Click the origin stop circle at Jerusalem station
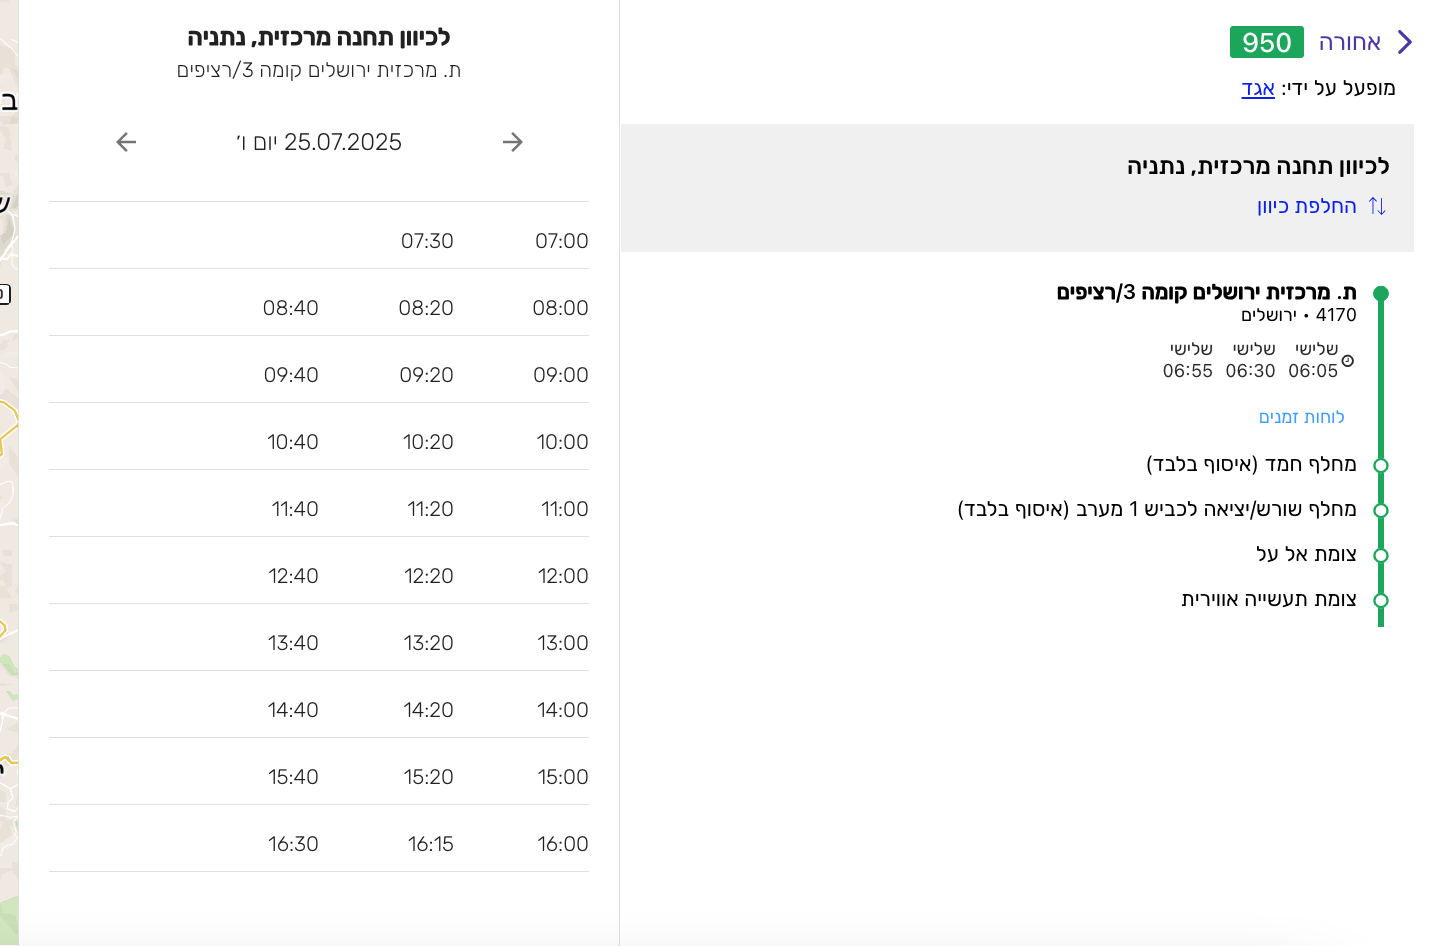 click(1381, 293)
